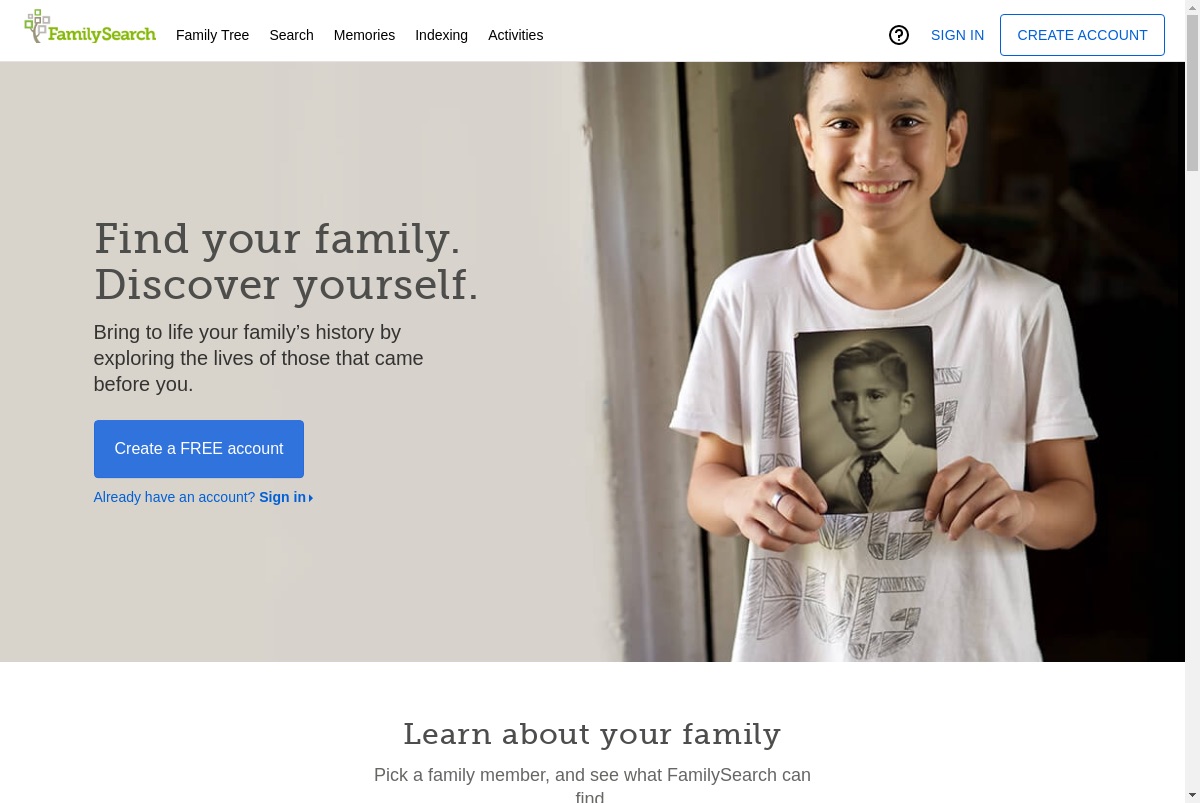Click the blue Create a FREE account button
The width and height of the screenshot is (1200, 803).
(199, 449)
